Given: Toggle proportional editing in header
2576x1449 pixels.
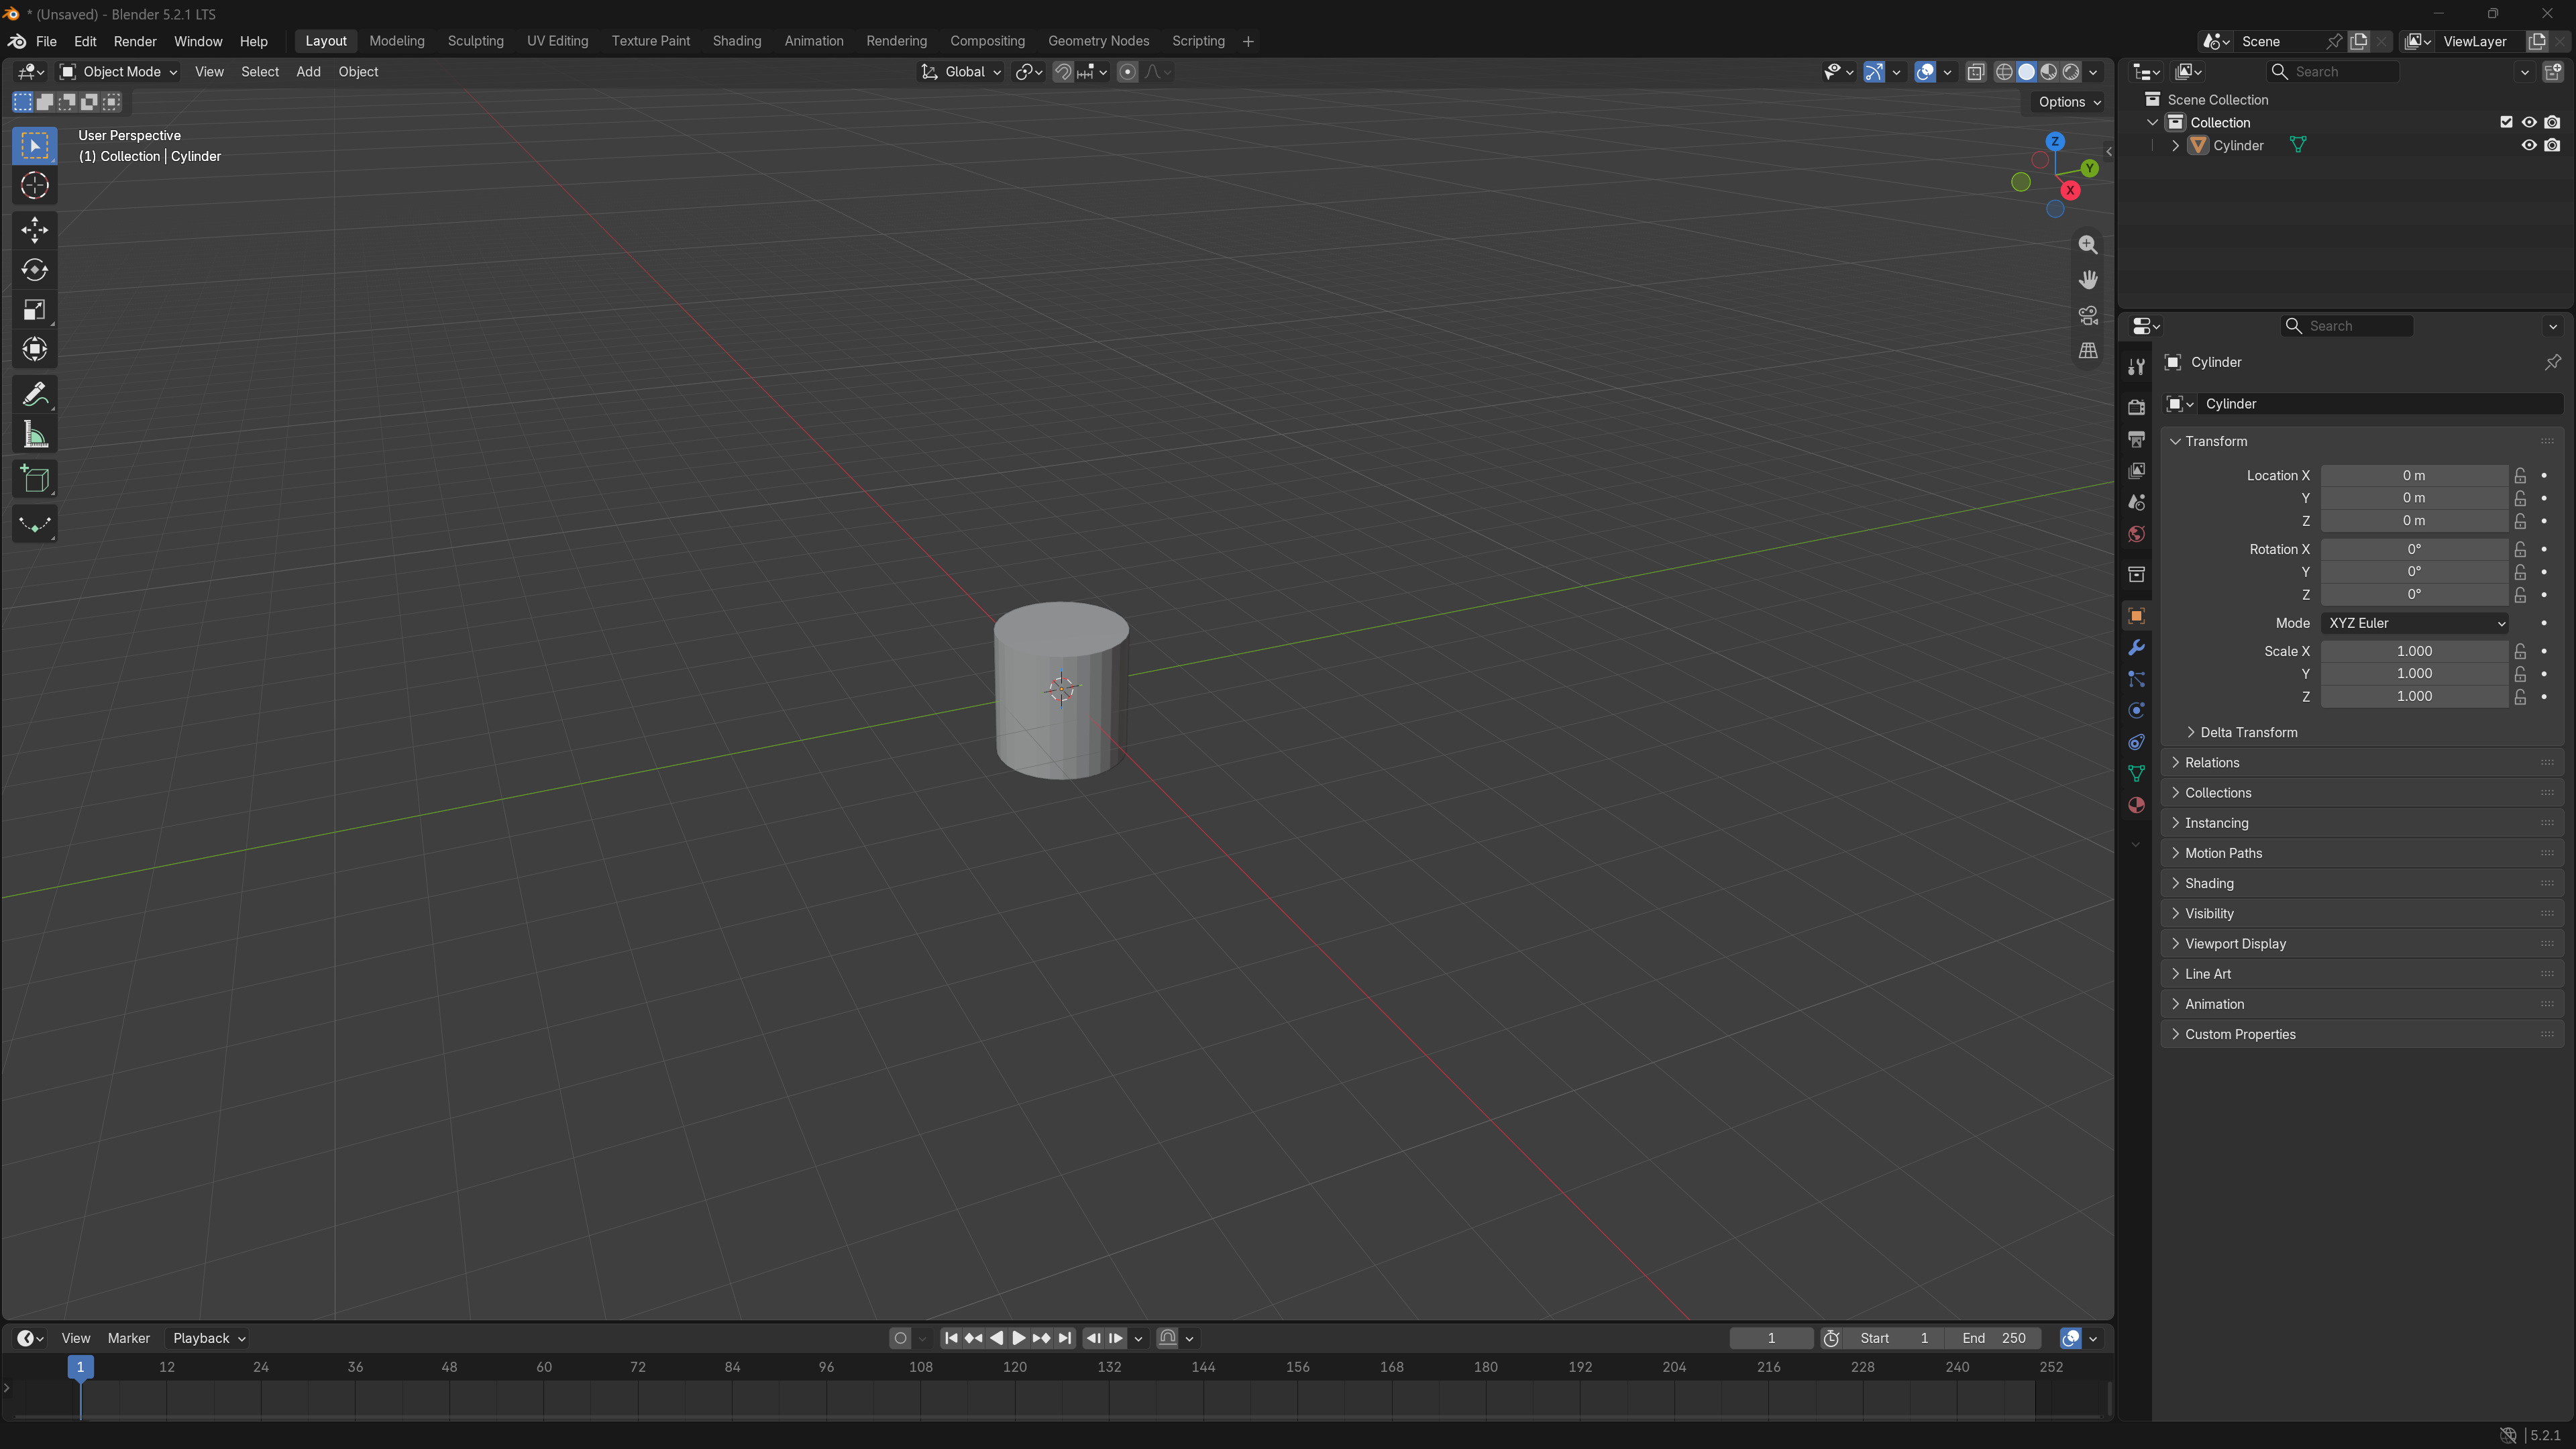Looking at the screenshot, I should [1127, 72].
